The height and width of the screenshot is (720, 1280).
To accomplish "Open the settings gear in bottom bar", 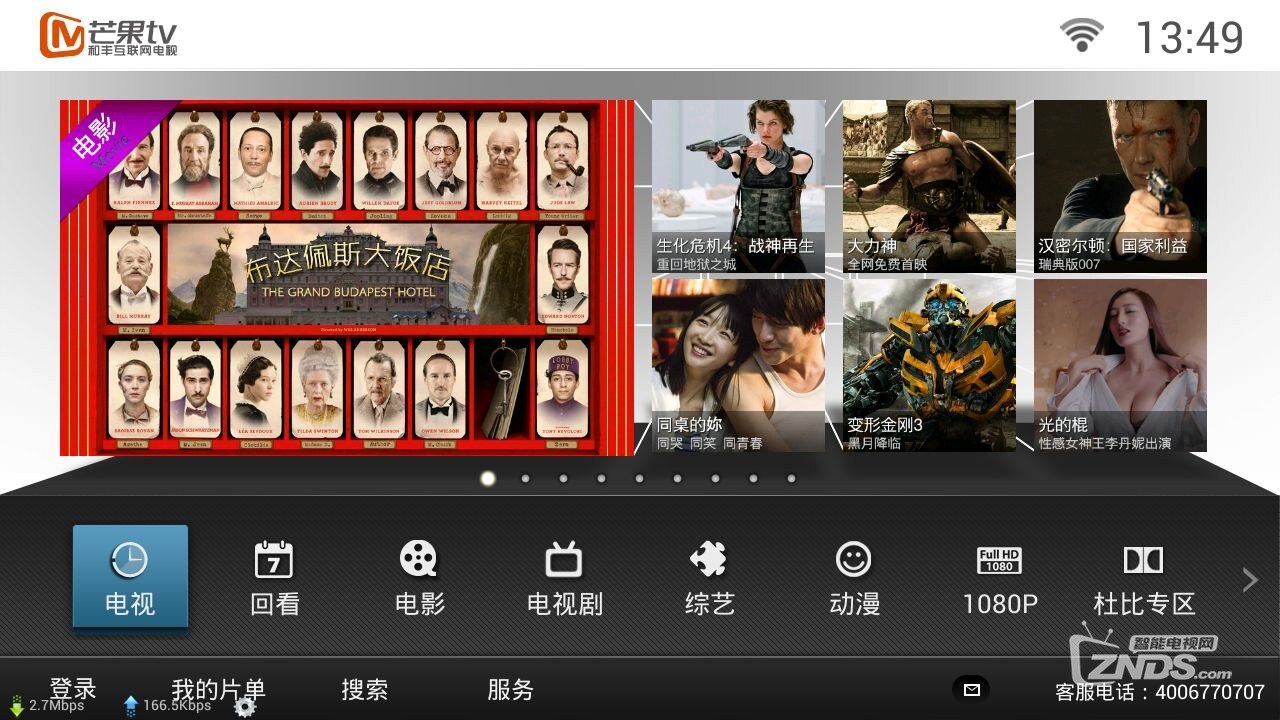I will [245, 706].
